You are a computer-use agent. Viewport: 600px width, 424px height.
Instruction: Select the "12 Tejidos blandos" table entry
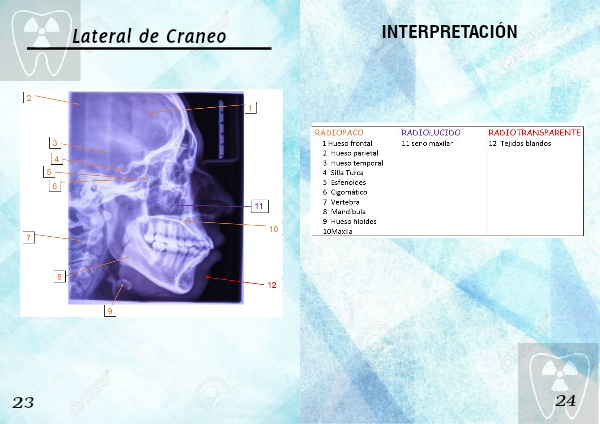519,143
